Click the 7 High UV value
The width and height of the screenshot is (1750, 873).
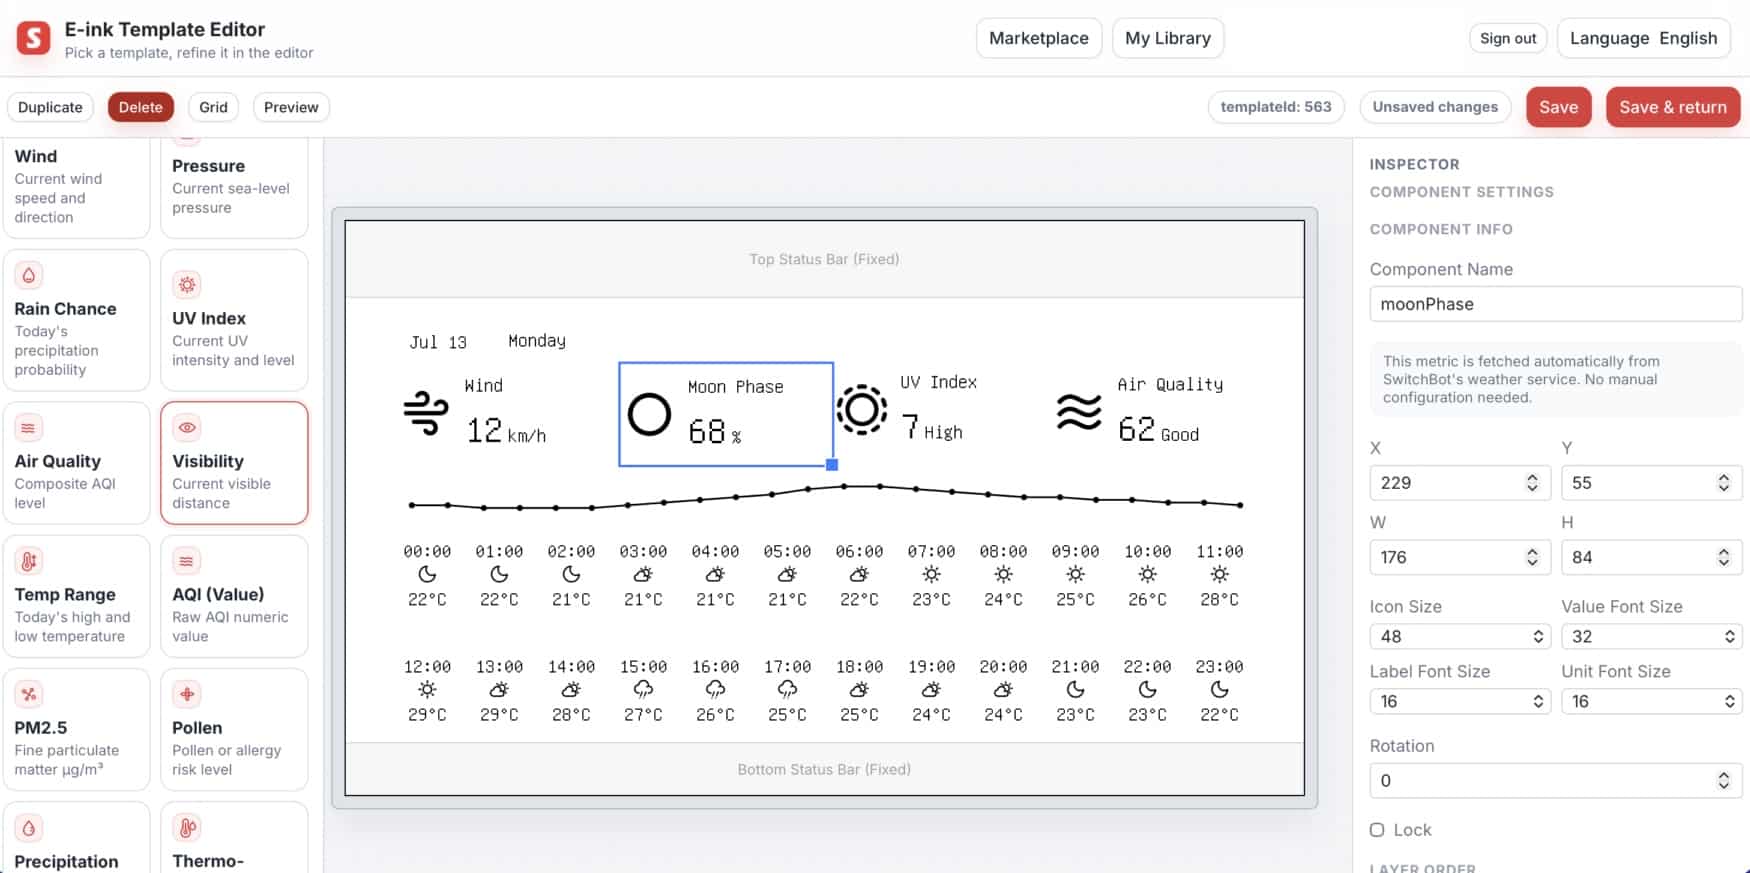pyautogui.click(x=932, y=428)
